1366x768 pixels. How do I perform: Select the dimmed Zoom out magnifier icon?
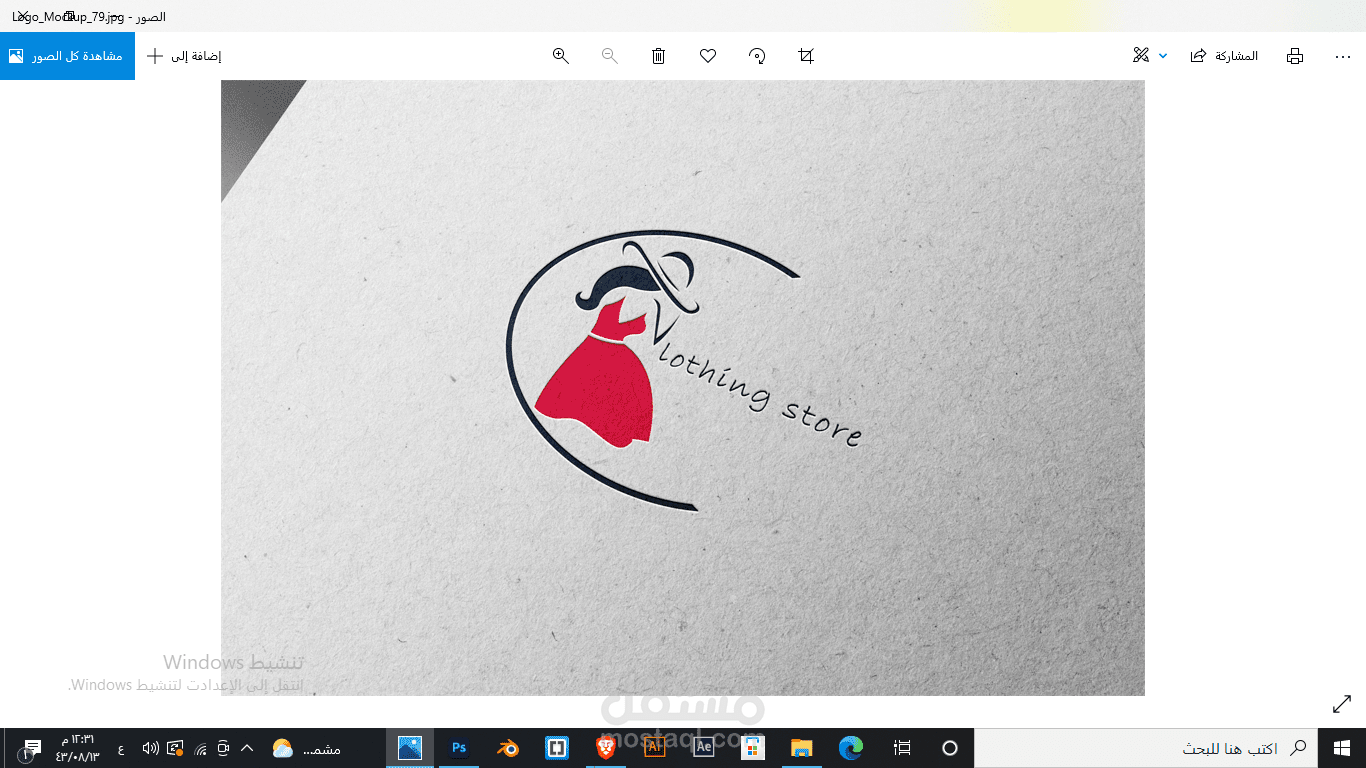(608, 56)
